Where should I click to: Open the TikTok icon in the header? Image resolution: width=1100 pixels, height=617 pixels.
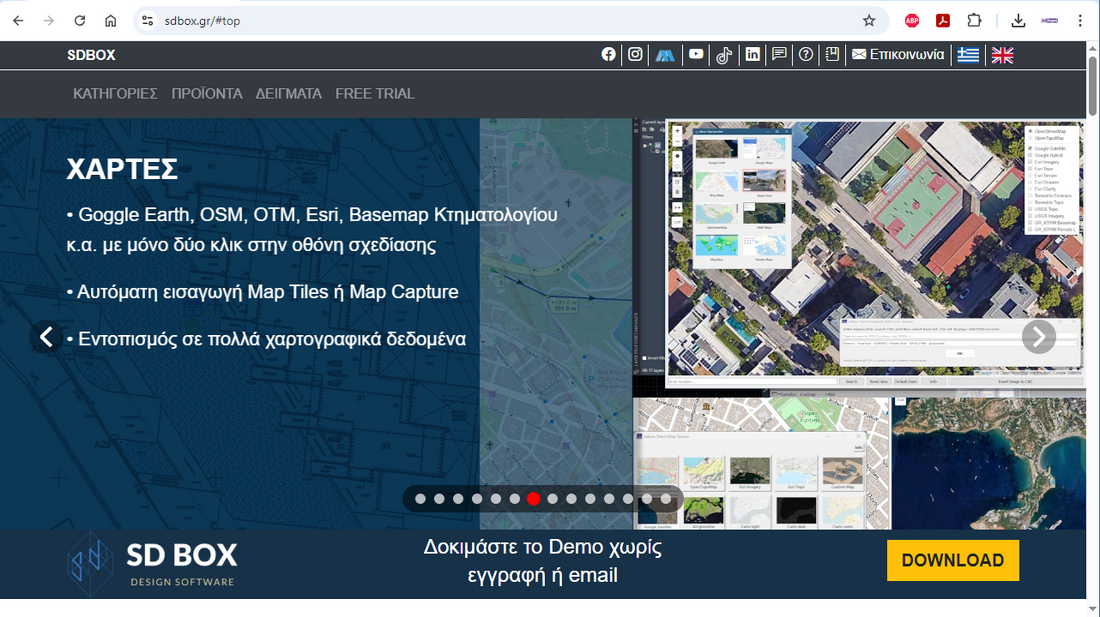(x=724, y=55)
